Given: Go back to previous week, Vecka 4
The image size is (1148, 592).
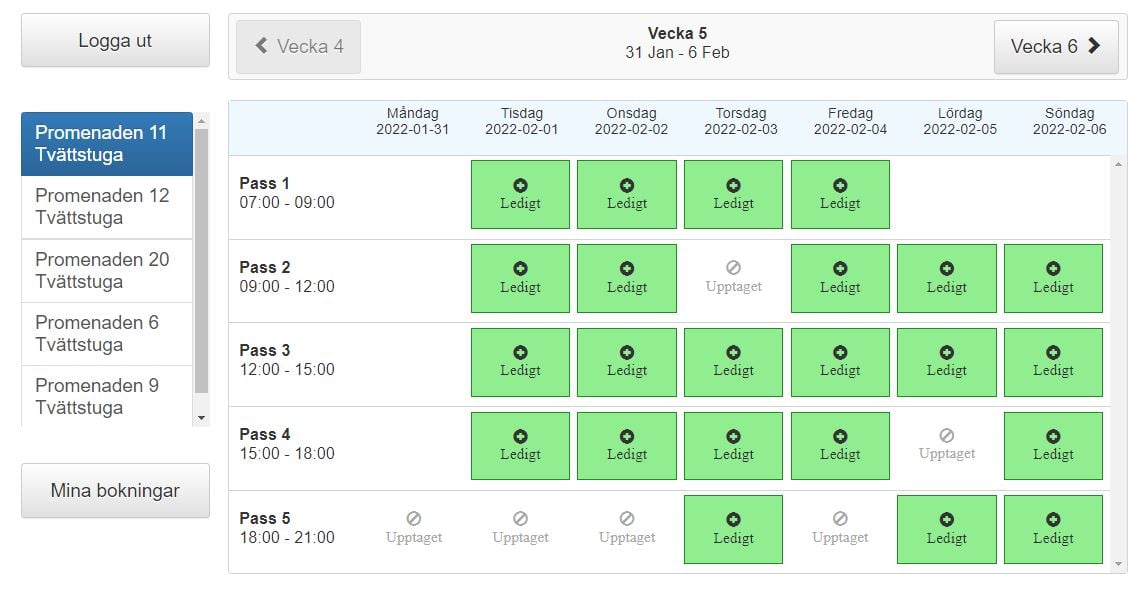Looking at the screenshot, I should tap(299, 46).
